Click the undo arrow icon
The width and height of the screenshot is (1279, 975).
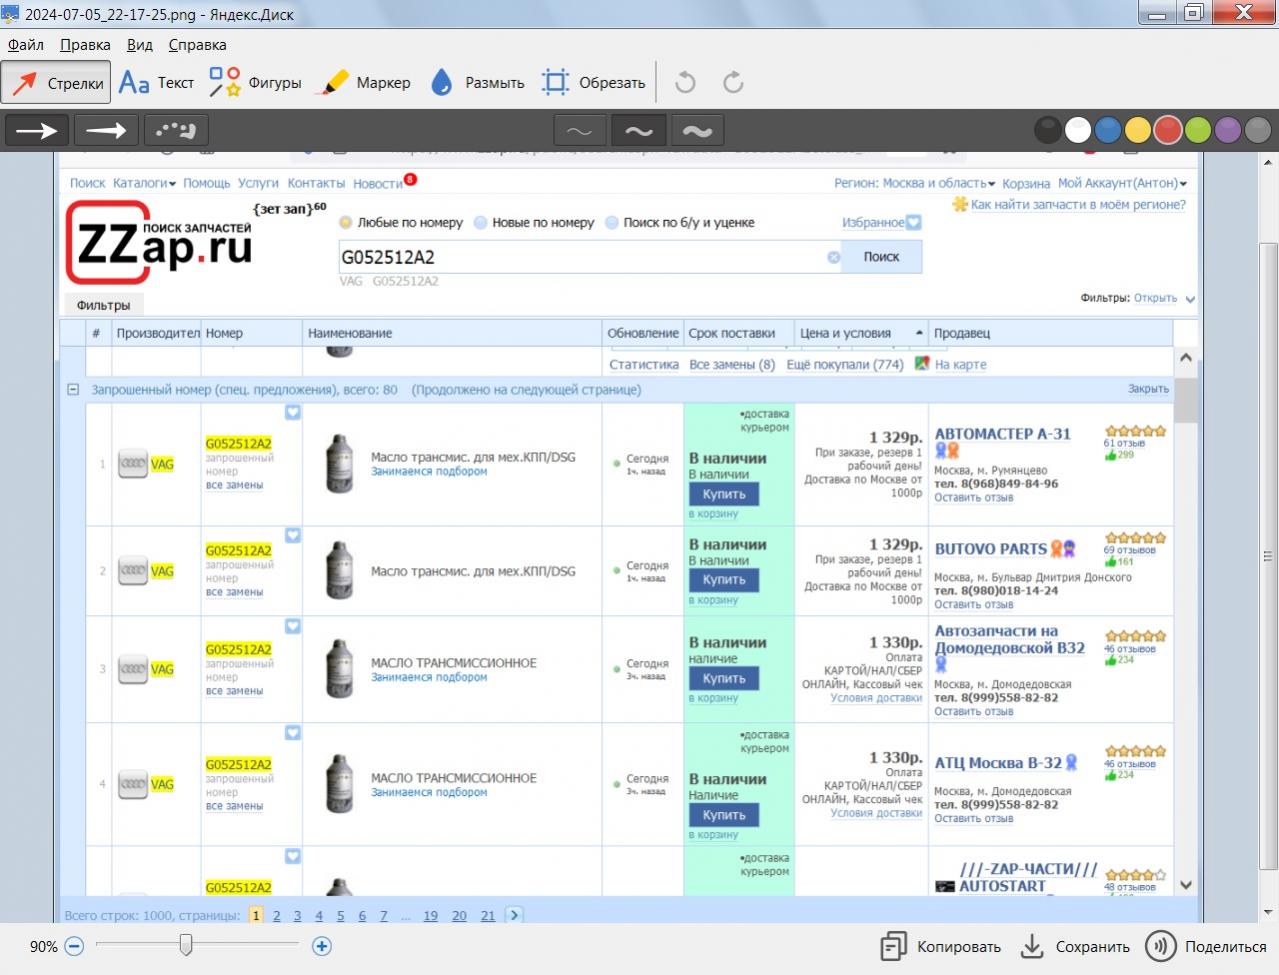[685, 83]
